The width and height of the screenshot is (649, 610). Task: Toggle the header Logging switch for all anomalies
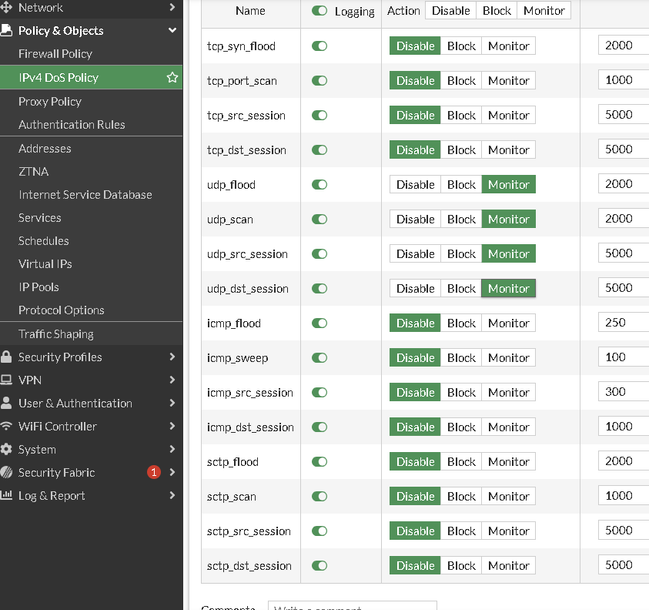(x=319, y=11)
